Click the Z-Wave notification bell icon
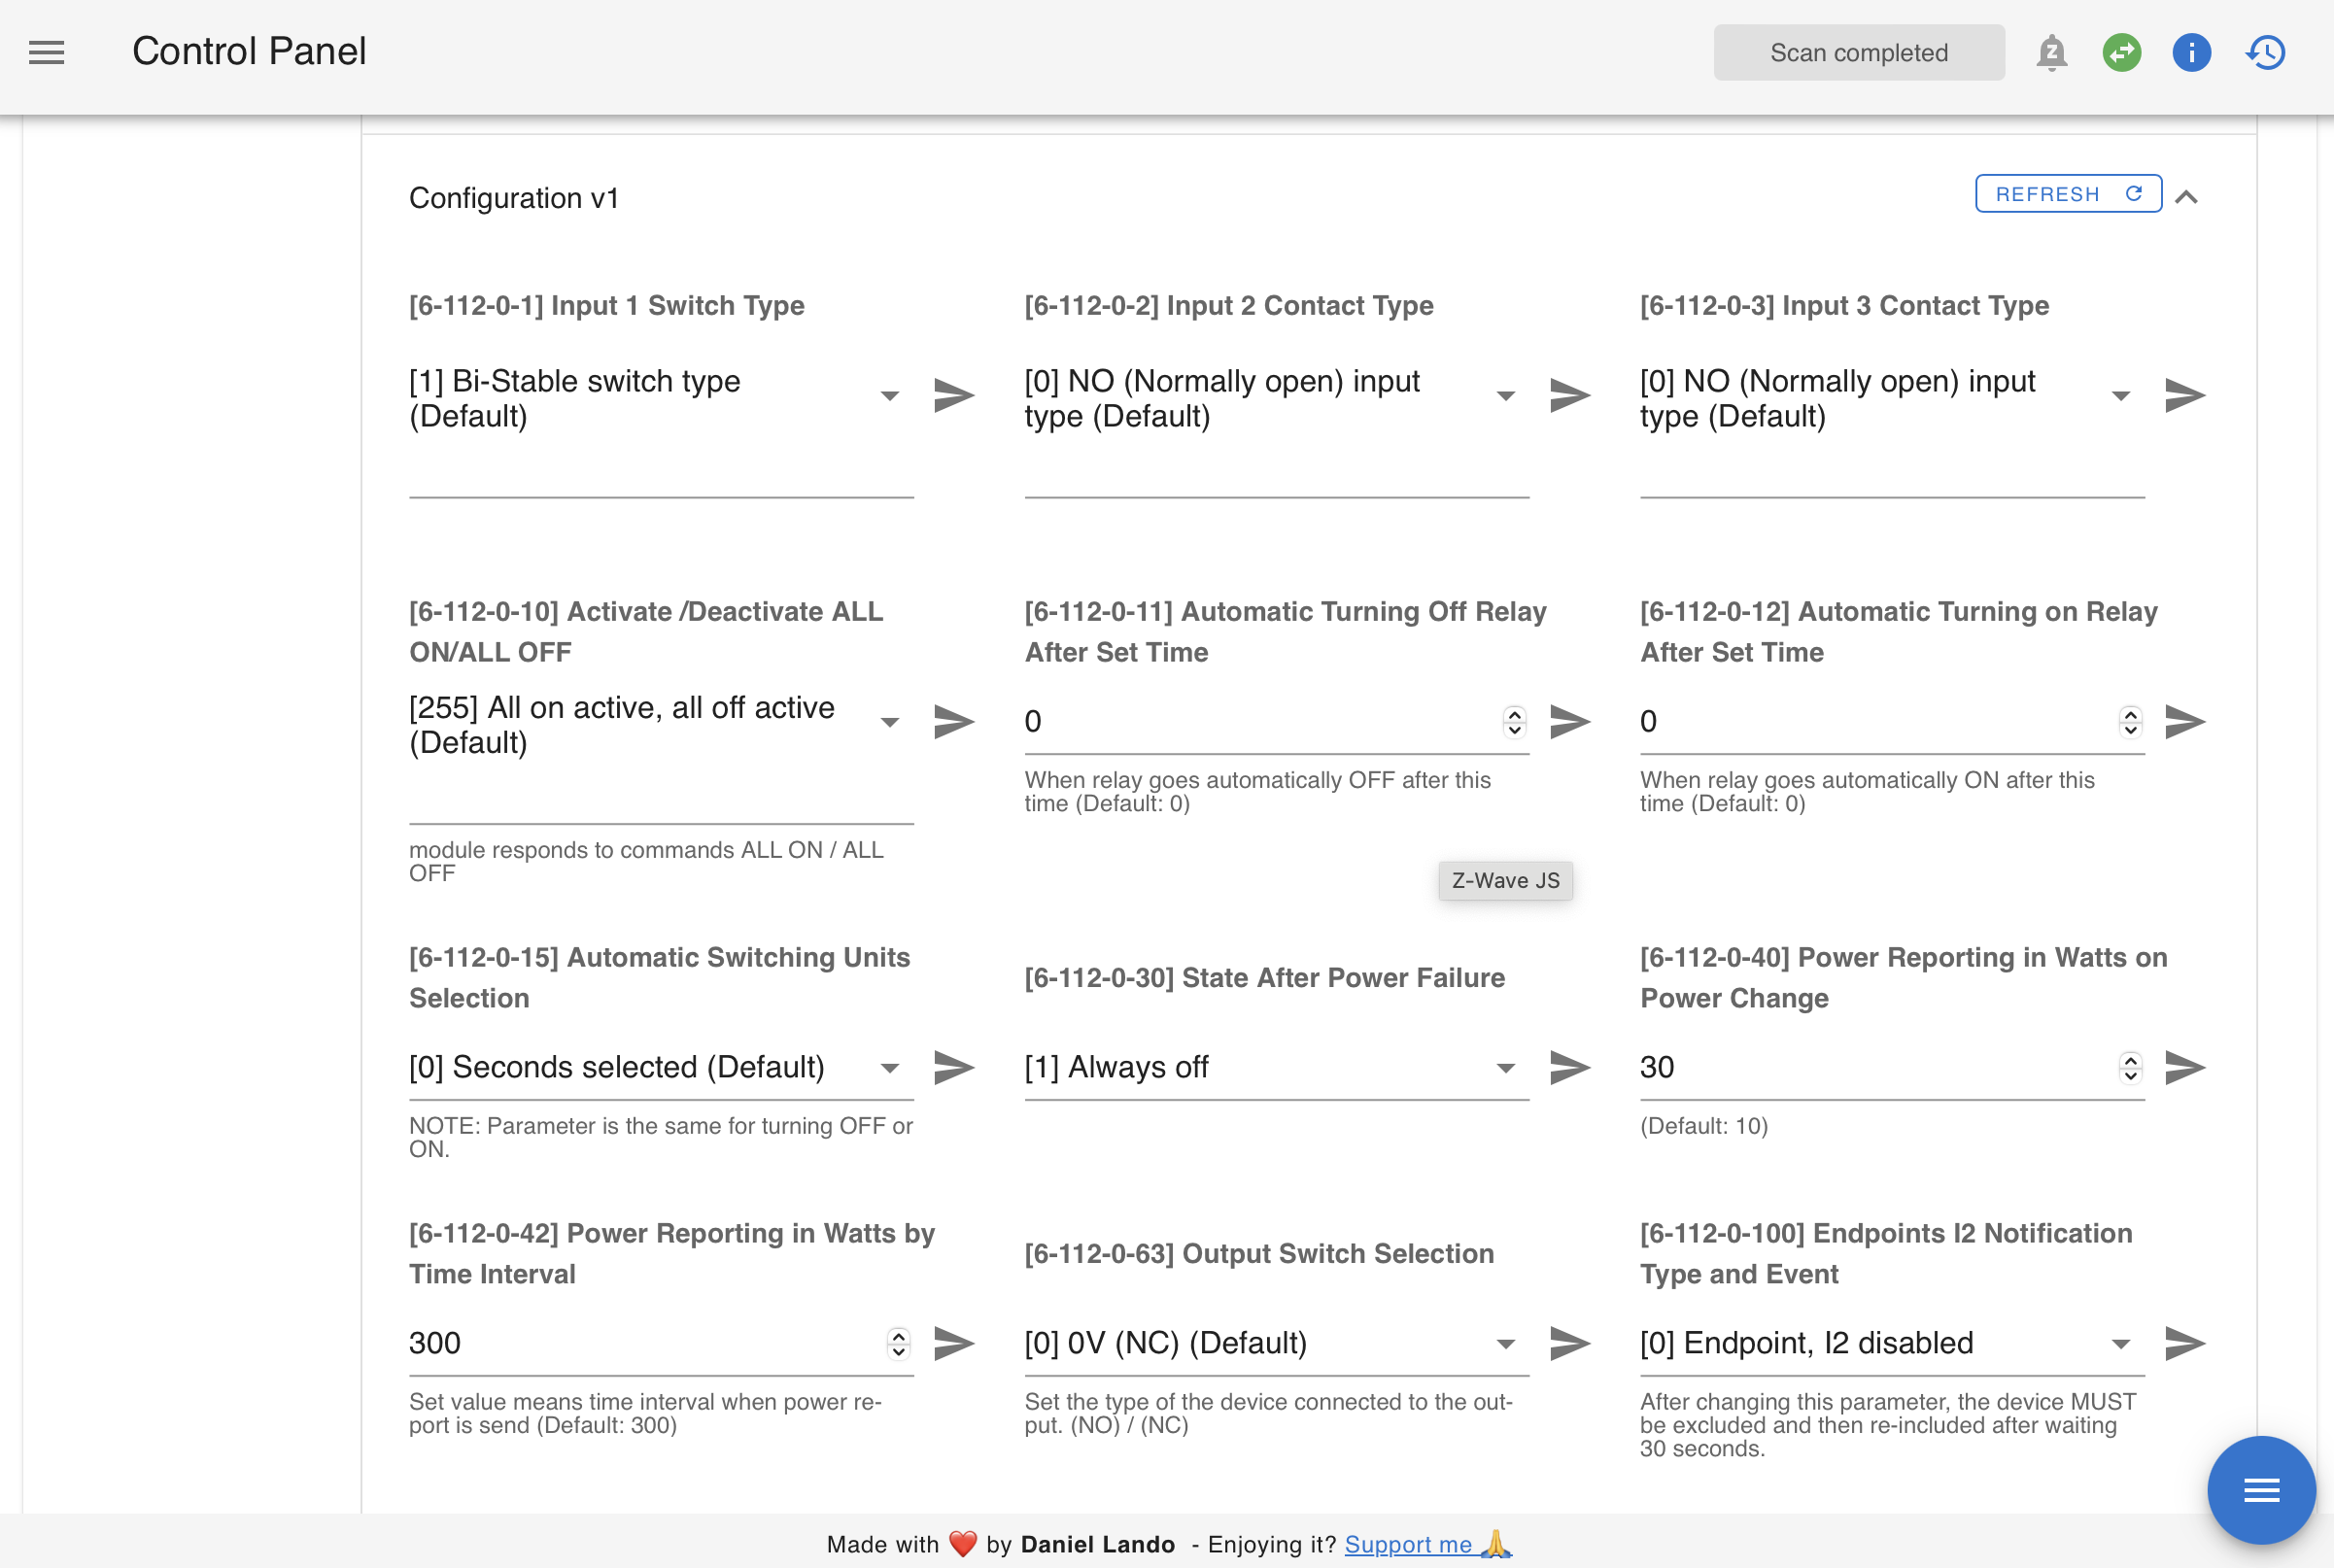The image size is (2334, 1568). pyautogui.click(x=2051, y=53)
